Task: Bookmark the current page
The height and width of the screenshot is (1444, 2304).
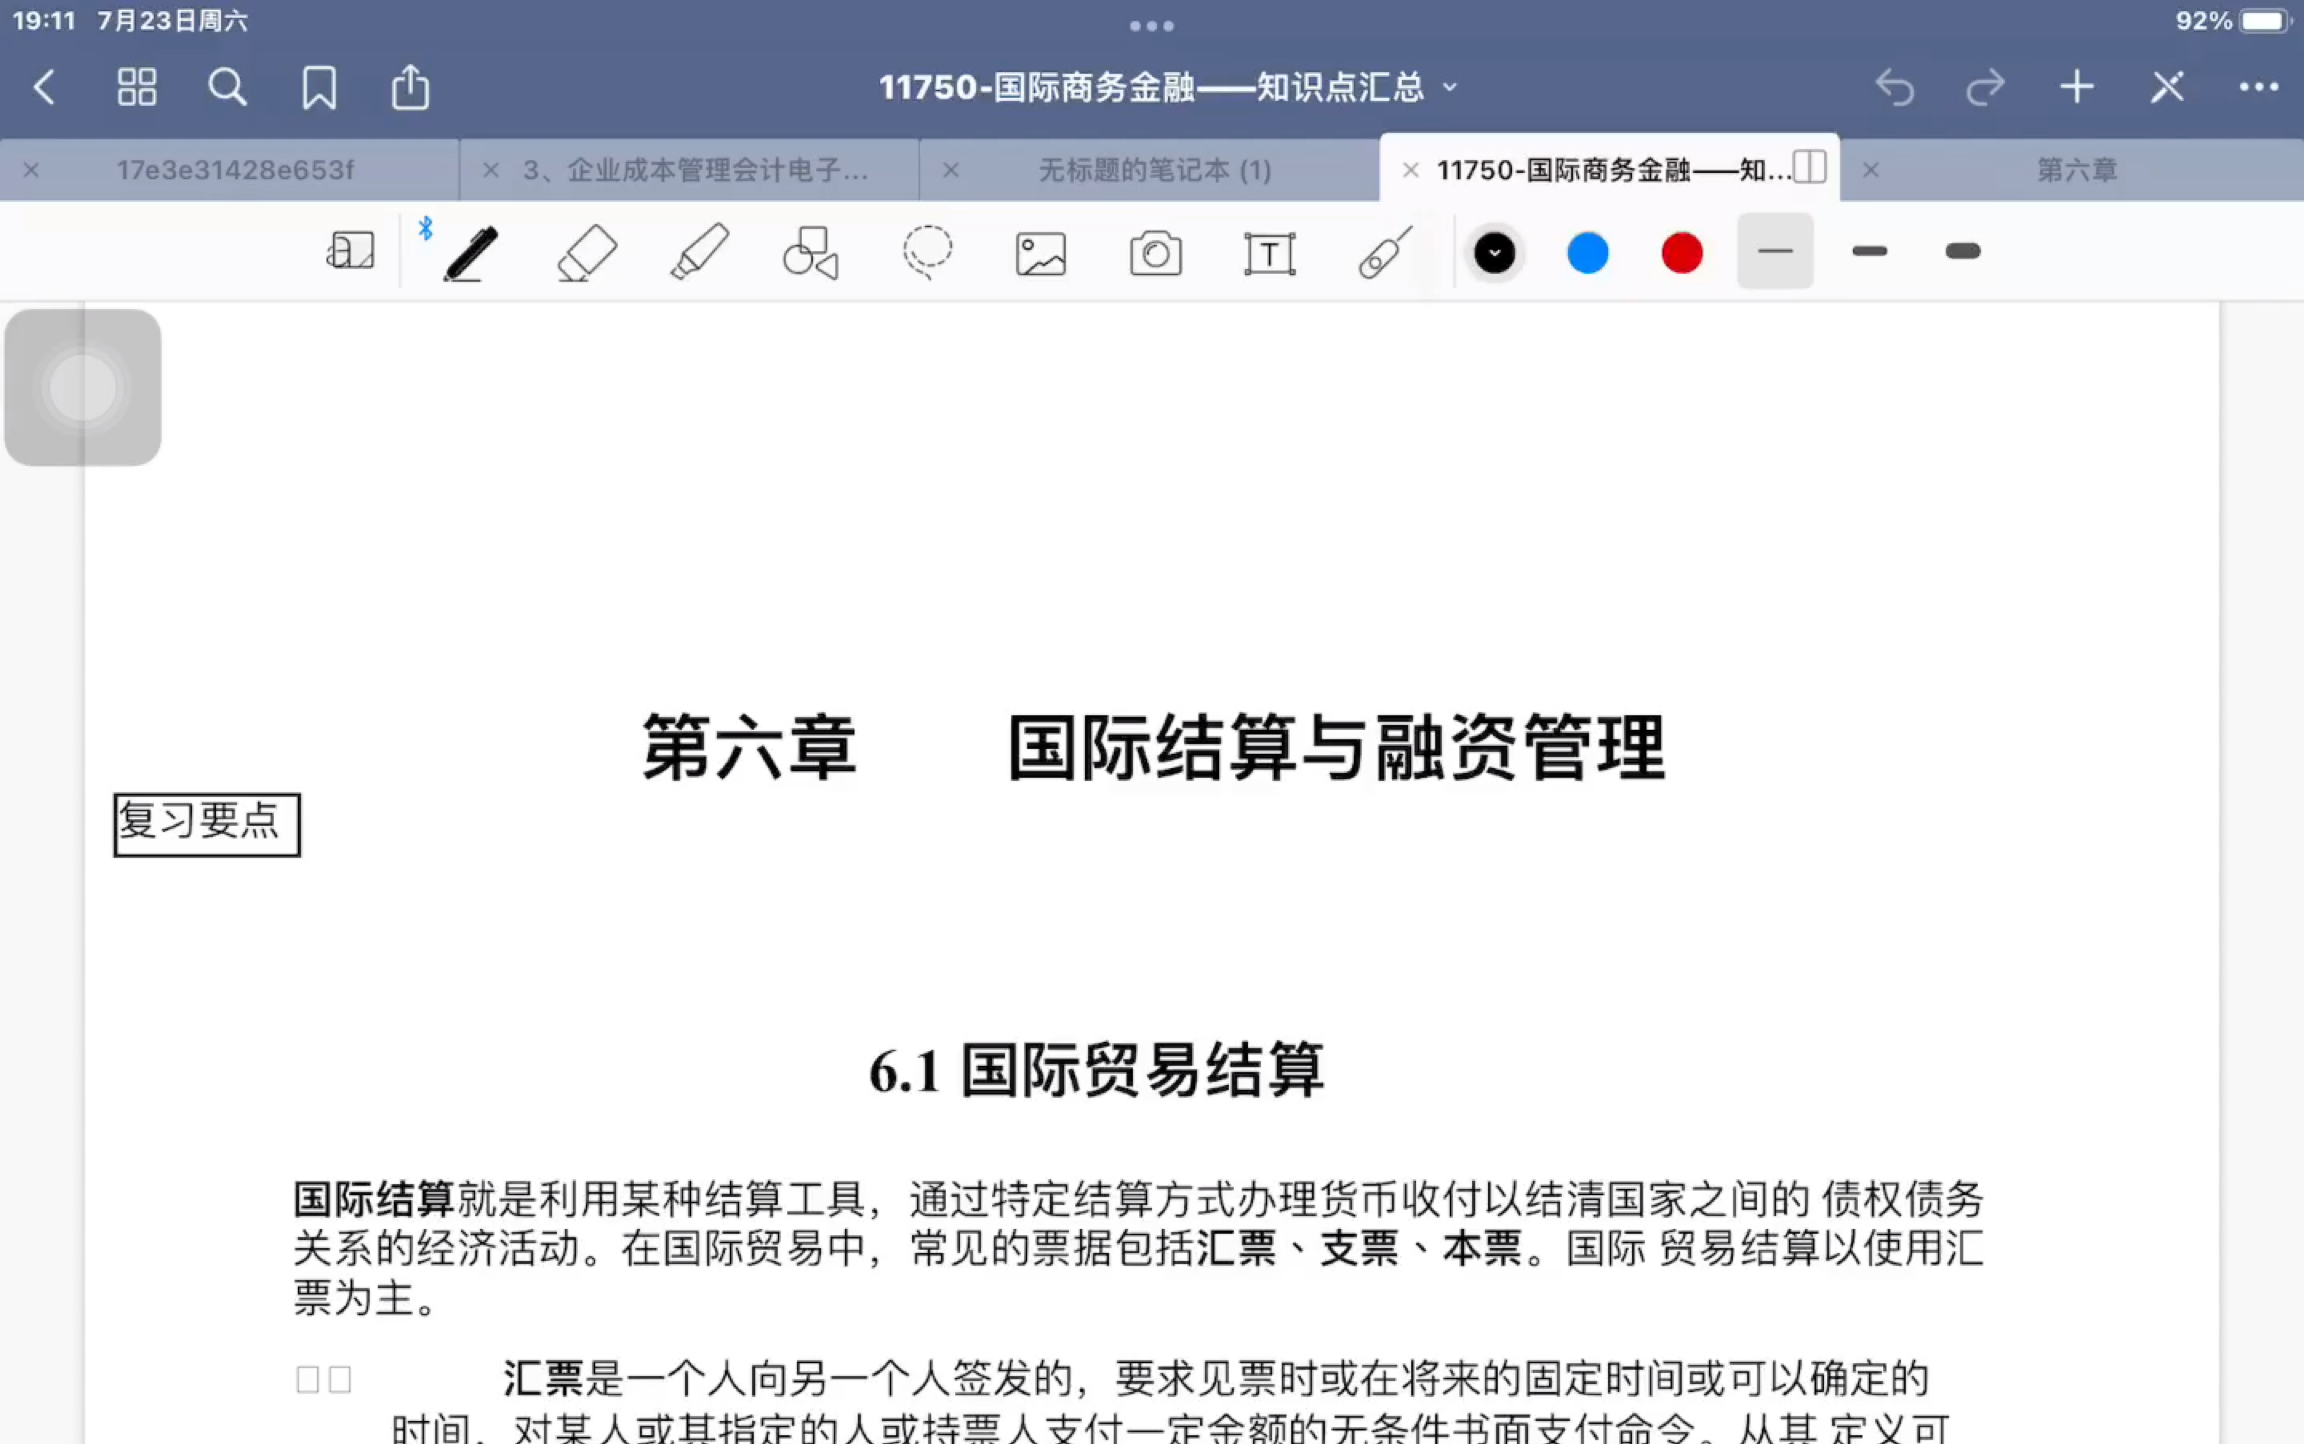Action: point(319,88)
